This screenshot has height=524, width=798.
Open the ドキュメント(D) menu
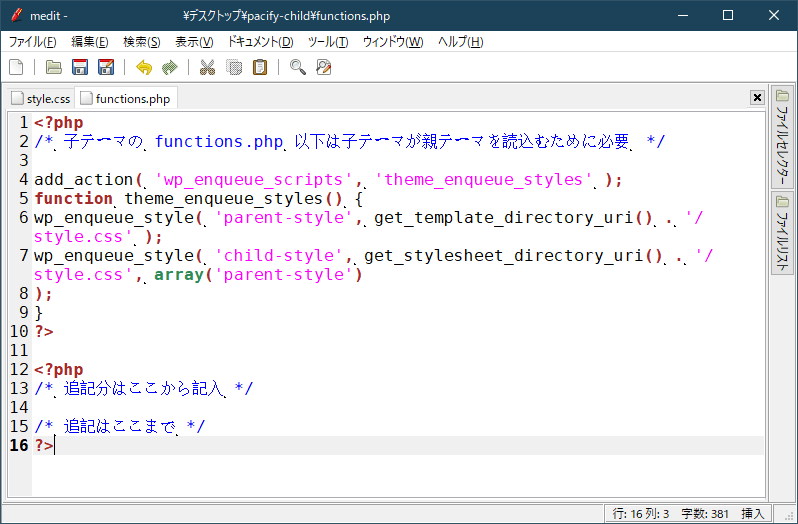[261, 42]
